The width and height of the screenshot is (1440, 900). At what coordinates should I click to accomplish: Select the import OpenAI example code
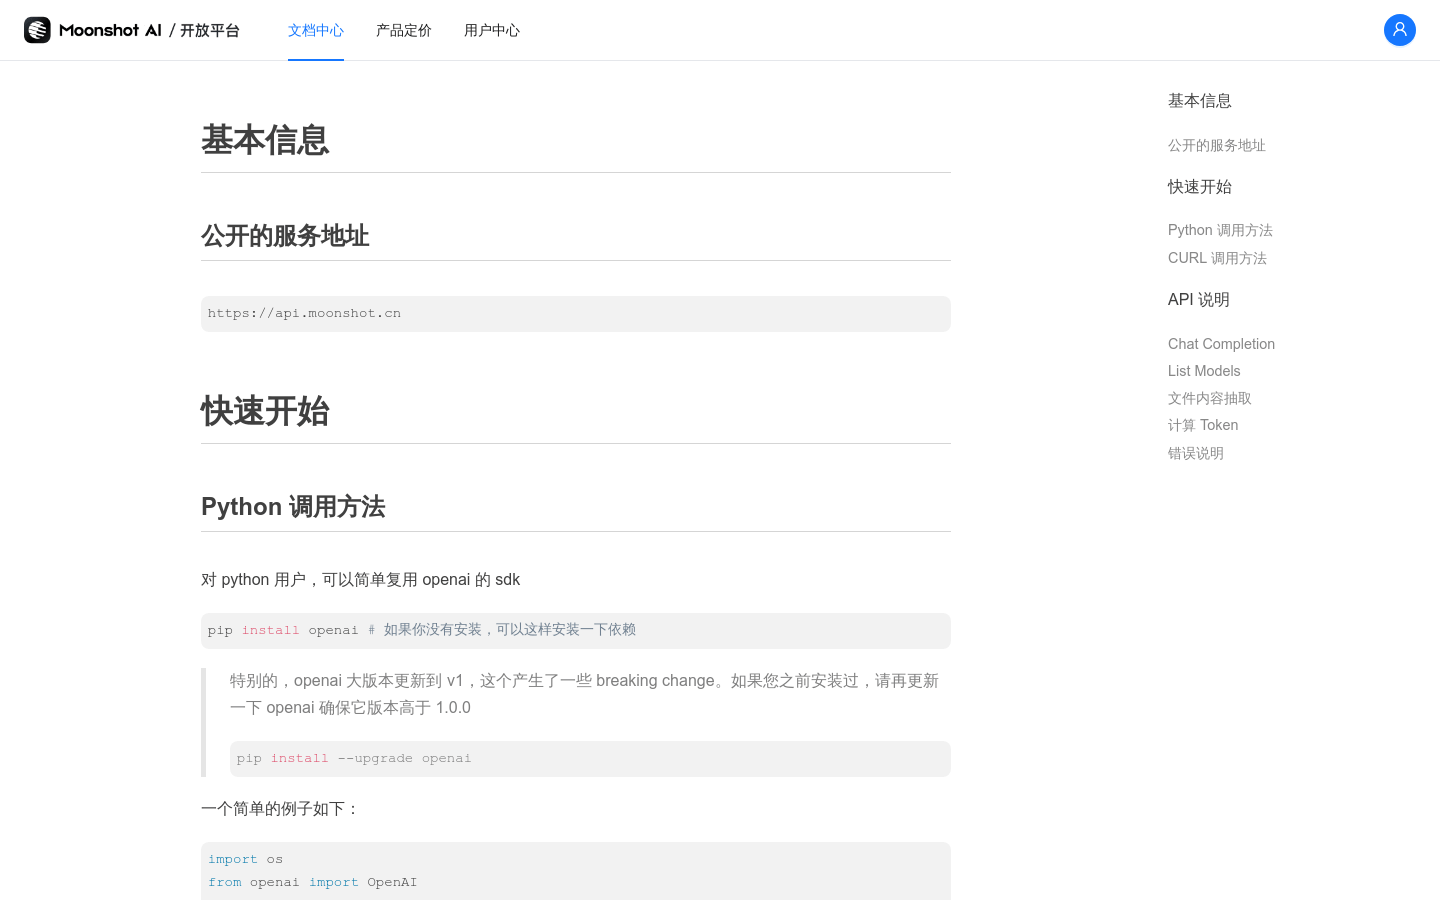[x=575, y=870]
